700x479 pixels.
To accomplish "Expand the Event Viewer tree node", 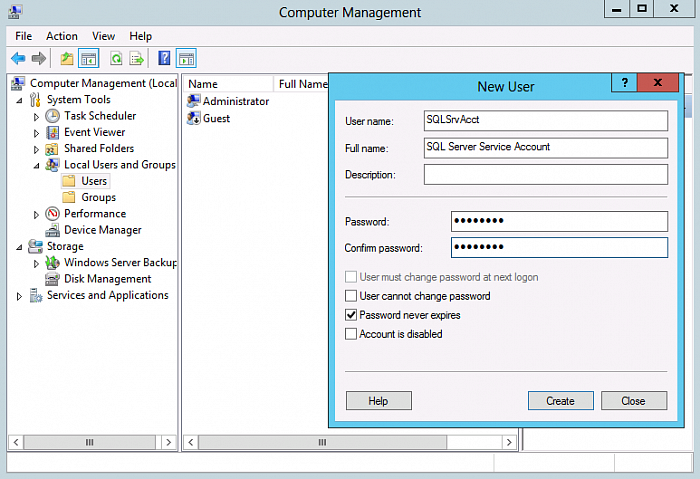I will click(37, 132).
